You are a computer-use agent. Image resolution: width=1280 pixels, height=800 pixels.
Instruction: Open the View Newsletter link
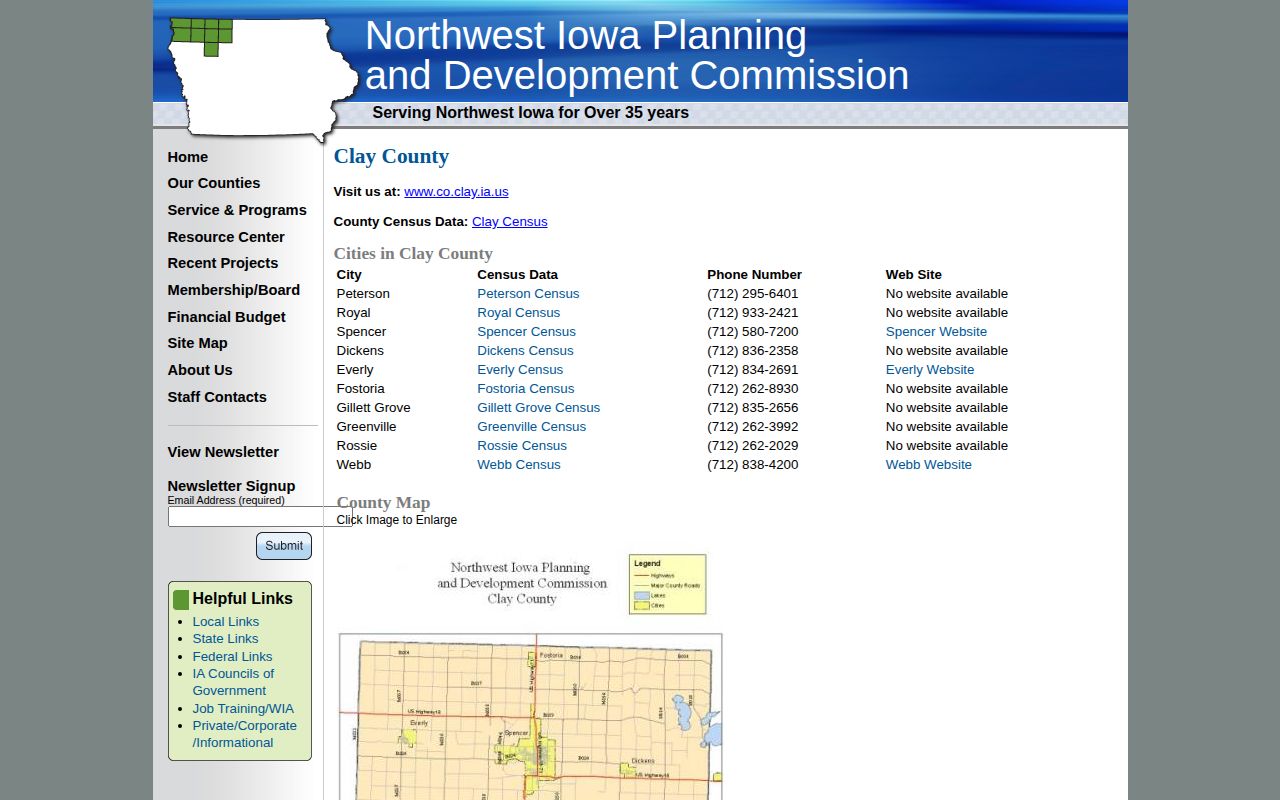(x=223, y=452)
